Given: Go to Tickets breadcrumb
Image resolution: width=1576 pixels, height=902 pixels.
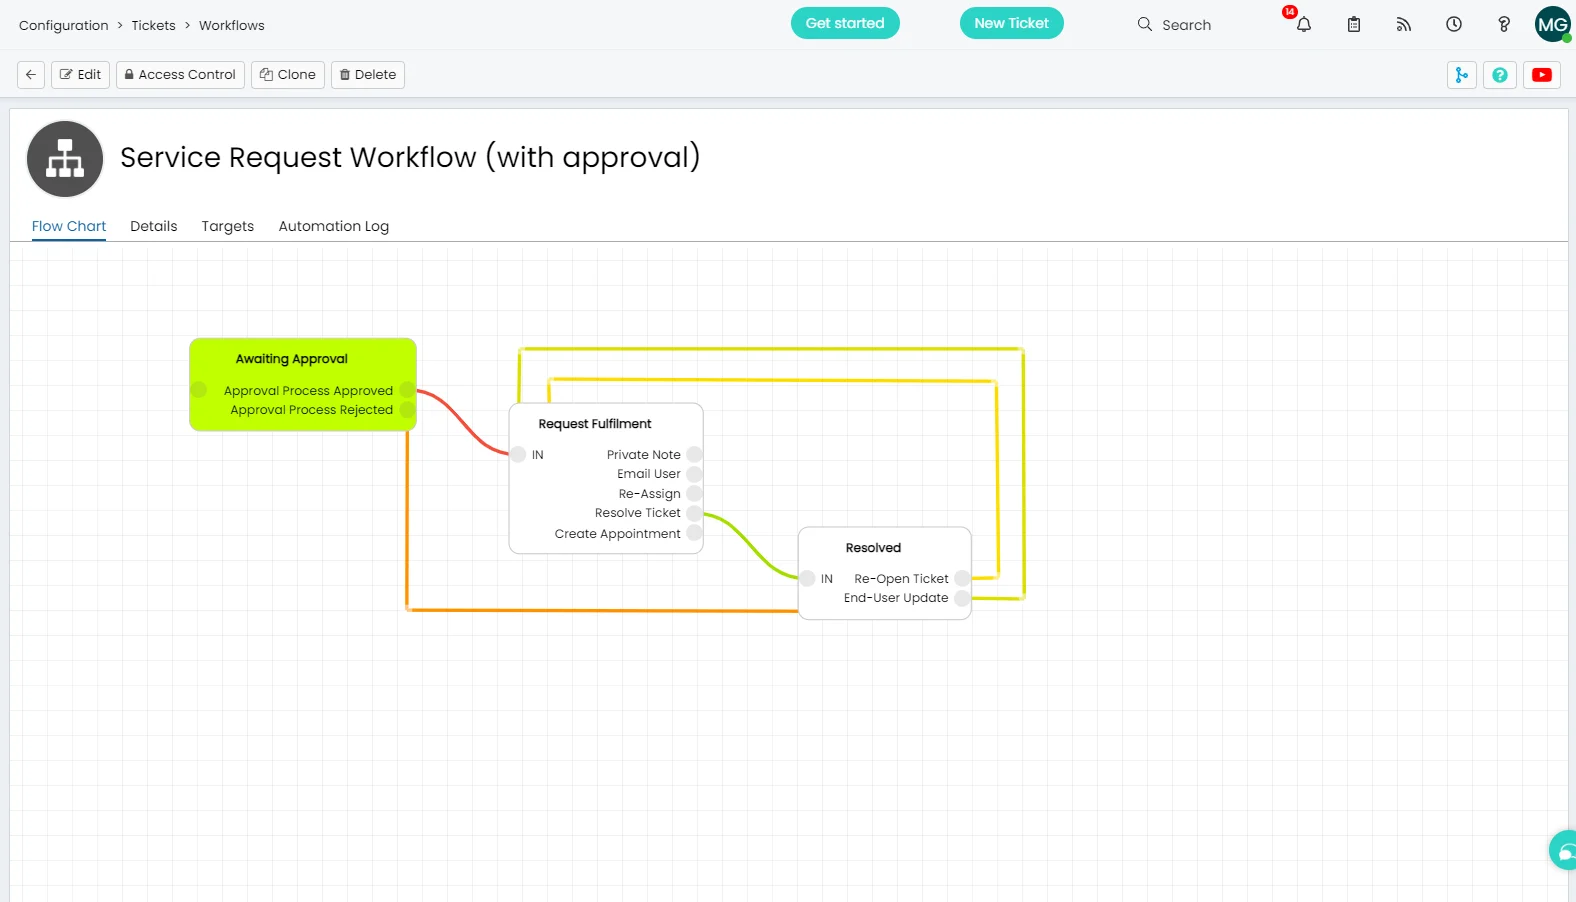Looking at the screenshot, I should 153,26.
